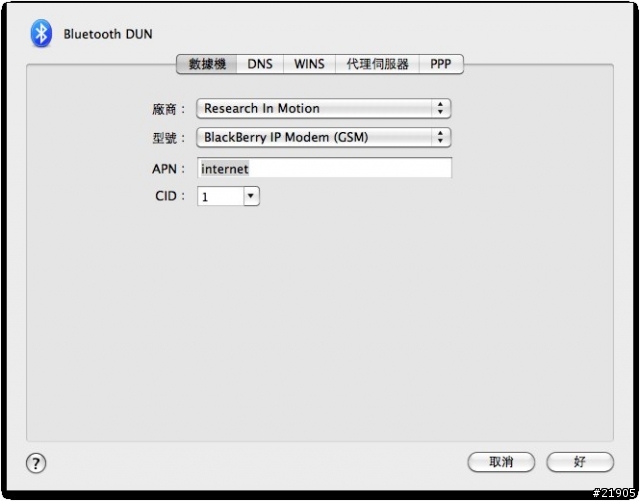The height and width of the screenshot is (501, 640).
Task: Click the CID label
Action: (170, 196)
